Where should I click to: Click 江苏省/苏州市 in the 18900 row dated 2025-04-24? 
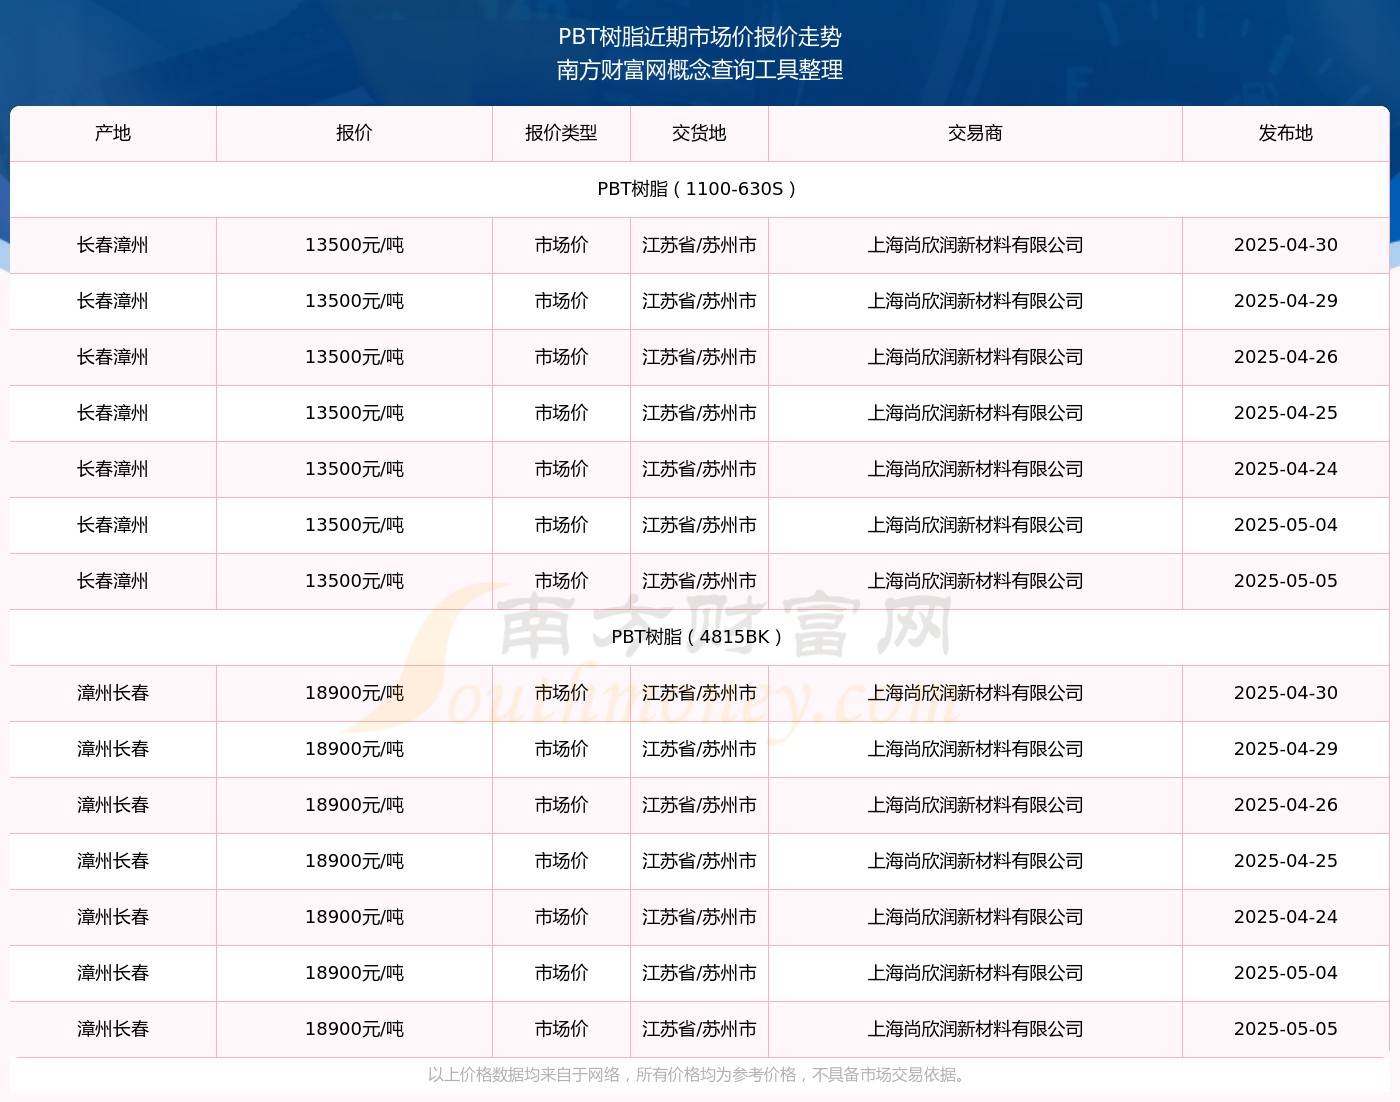[x=699, y=917]
